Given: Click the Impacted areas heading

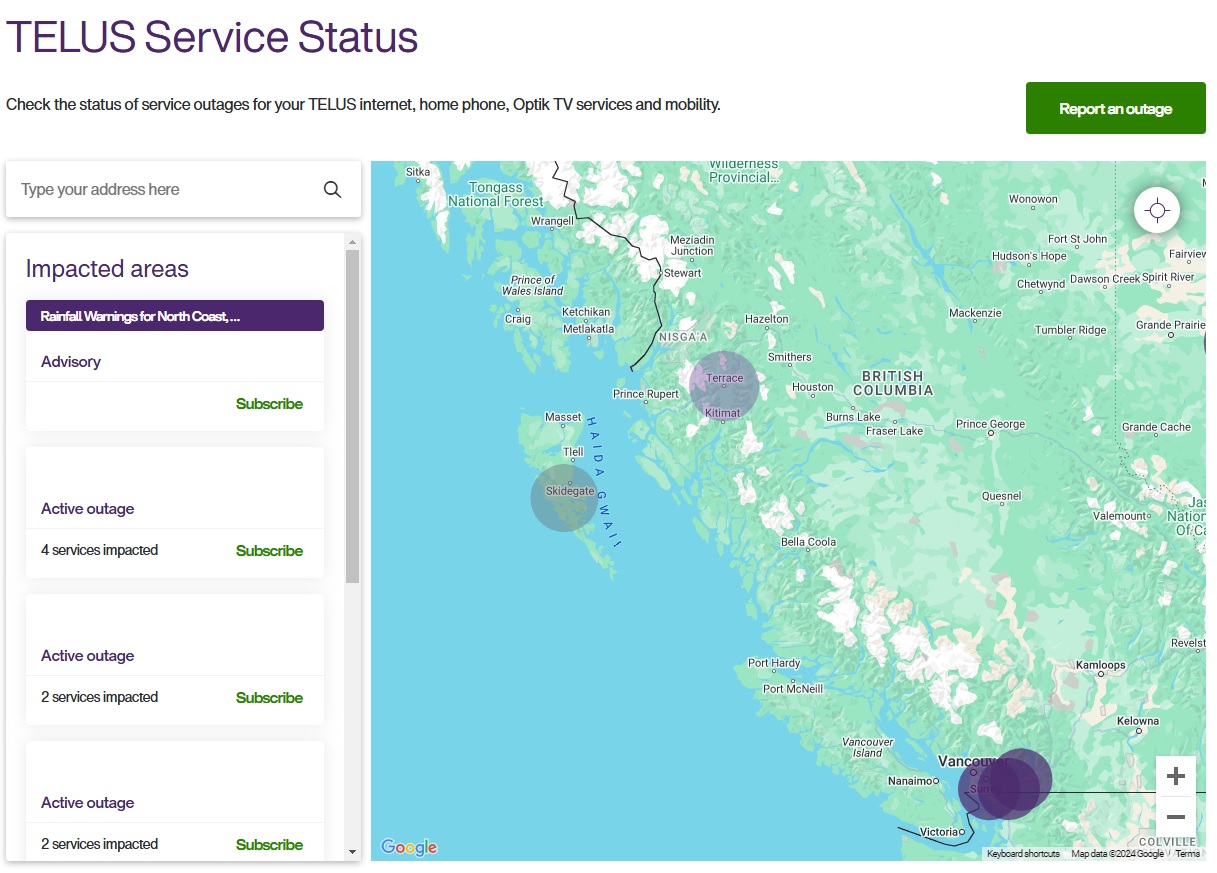Looking at the screenshot, I should pos(107,269).
